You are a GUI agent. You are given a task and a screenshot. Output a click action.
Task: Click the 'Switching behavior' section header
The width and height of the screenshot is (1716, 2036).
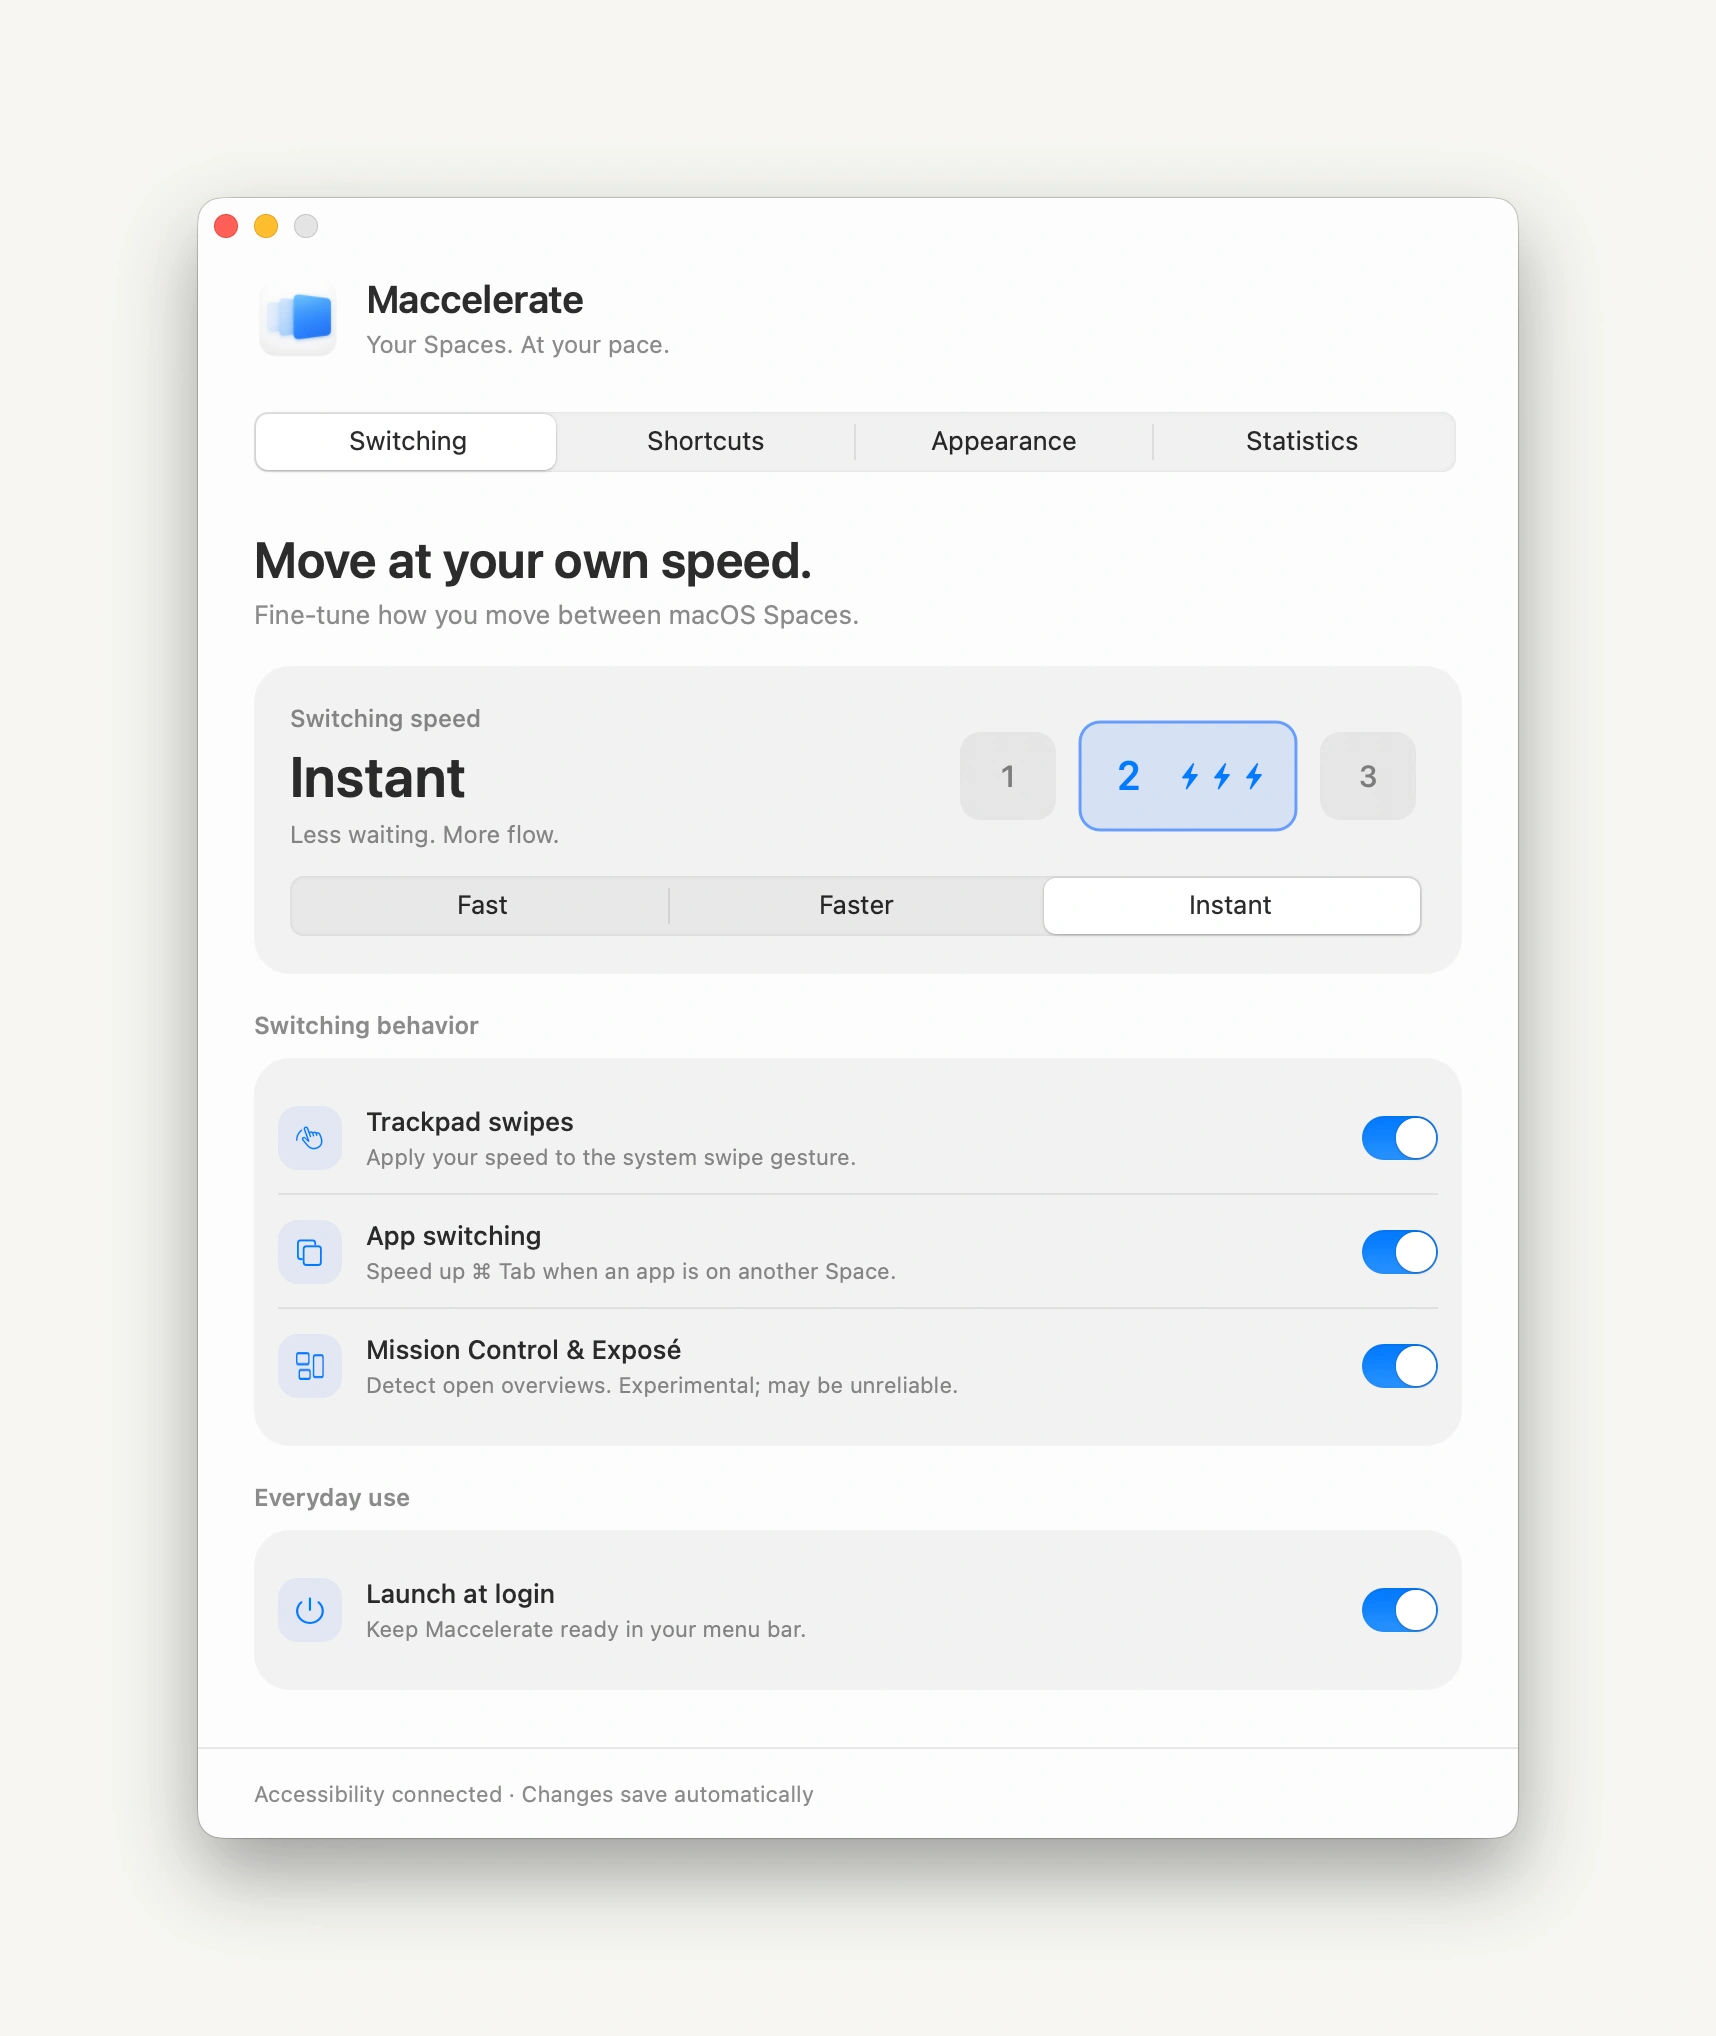pyautogui.click(x=366, y=1026)
